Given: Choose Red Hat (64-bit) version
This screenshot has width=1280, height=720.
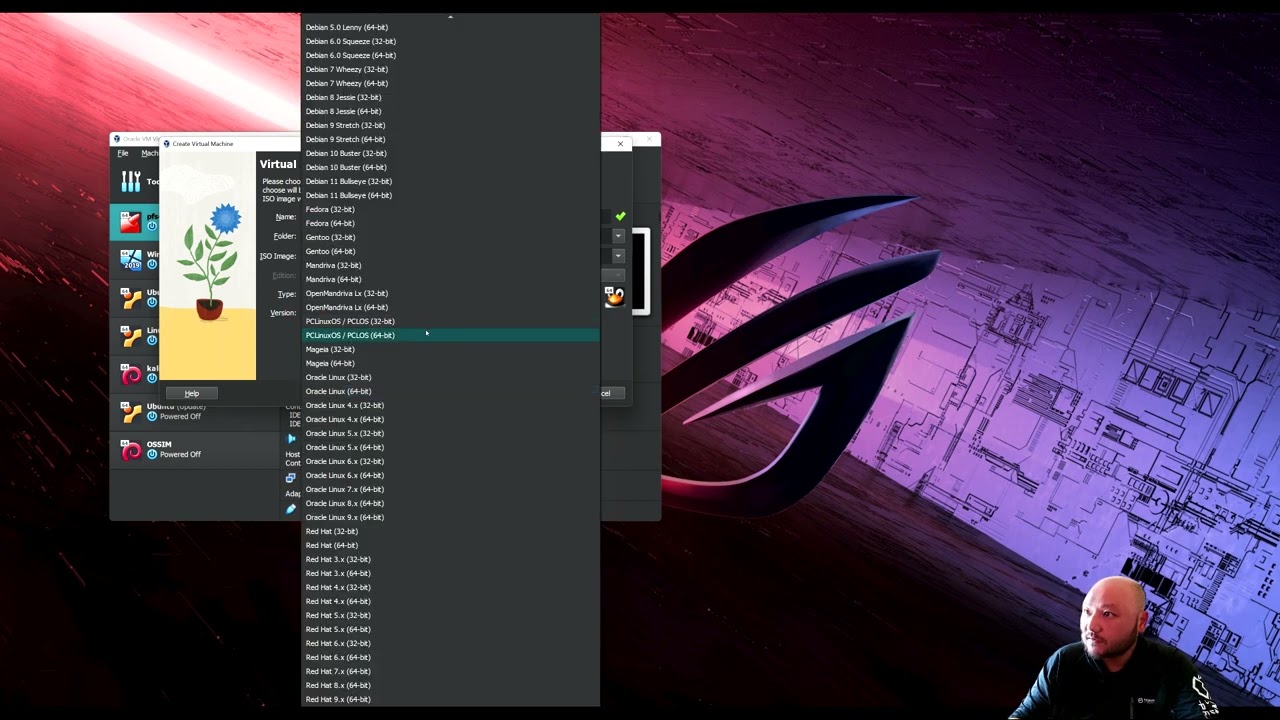Looking at the screenshot, I should (x=450, y=545).
